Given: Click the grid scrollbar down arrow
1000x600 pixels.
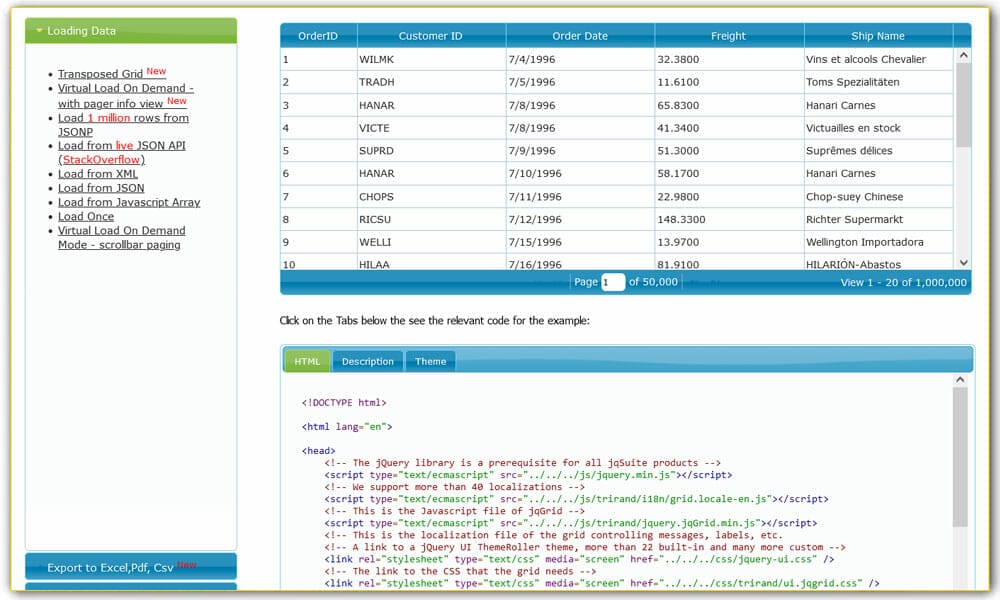Looking at the screenshot, I should pos(963,263).
